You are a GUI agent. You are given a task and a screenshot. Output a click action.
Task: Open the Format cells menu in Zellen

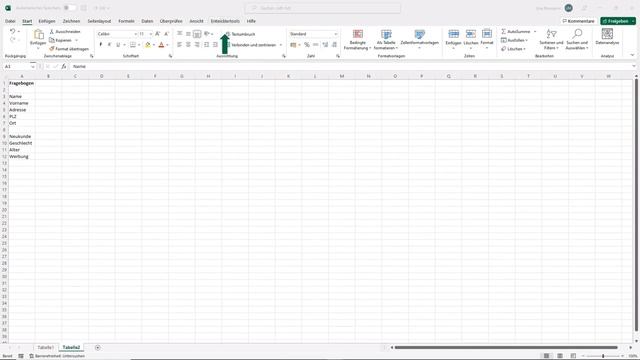tap(487, 39)
